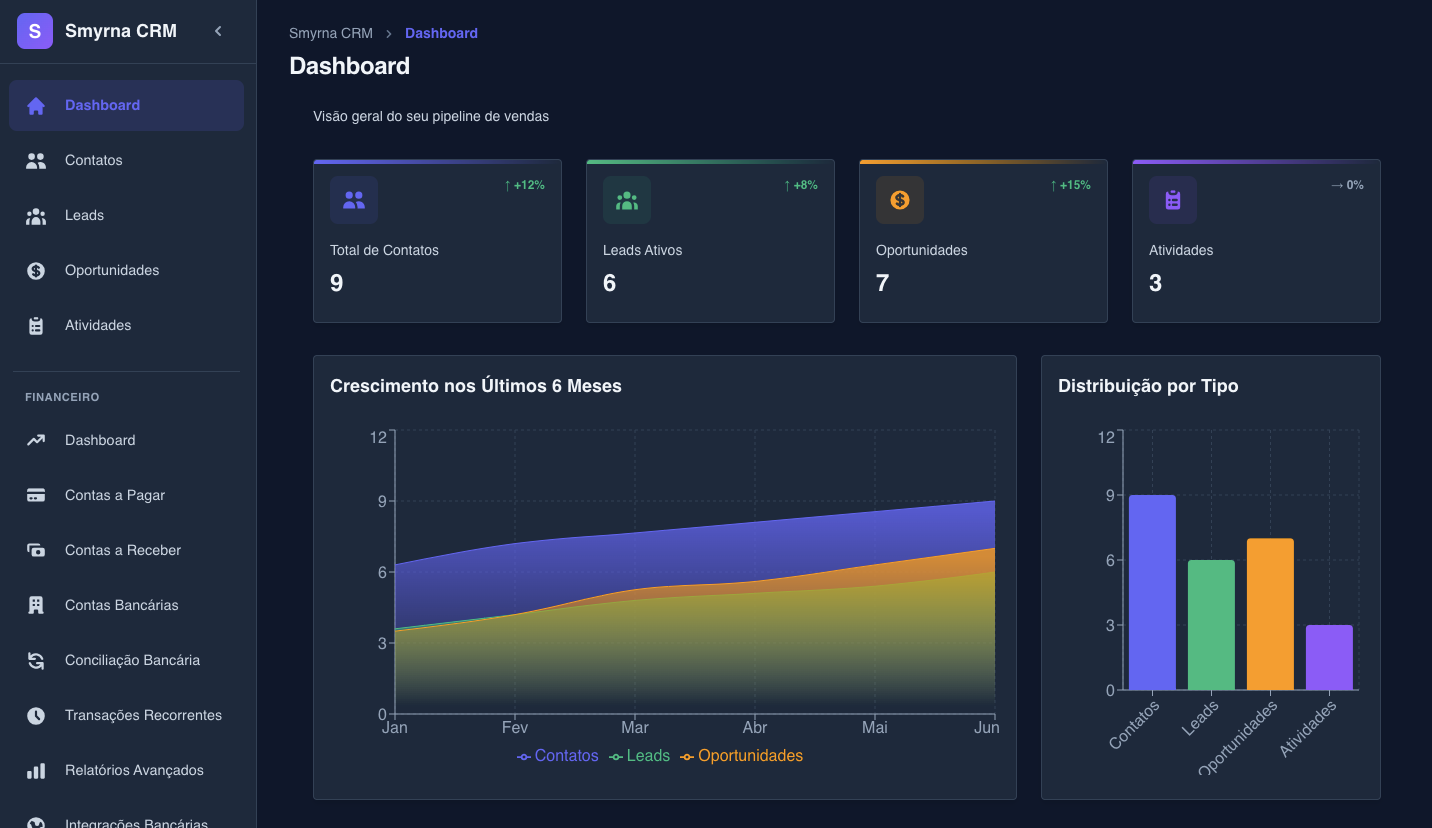Image resolution: width=1432 pixels, height=828 pixels.
Task: Click the Atividades clipboard icon in sidebar
Action: 36,326
